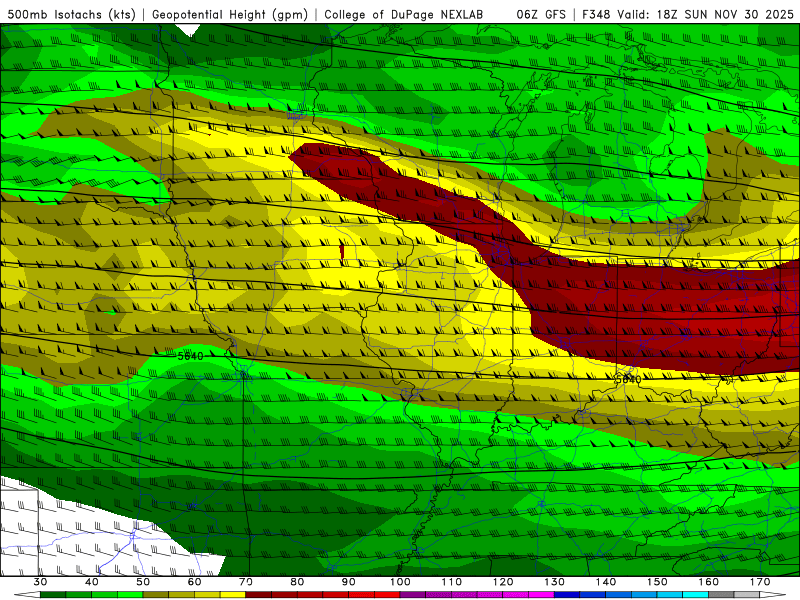The height and width of the screenshot is (600, 800).
Task: Click the "College of DuPage NEXLAB" label
Action: (403, 15)
